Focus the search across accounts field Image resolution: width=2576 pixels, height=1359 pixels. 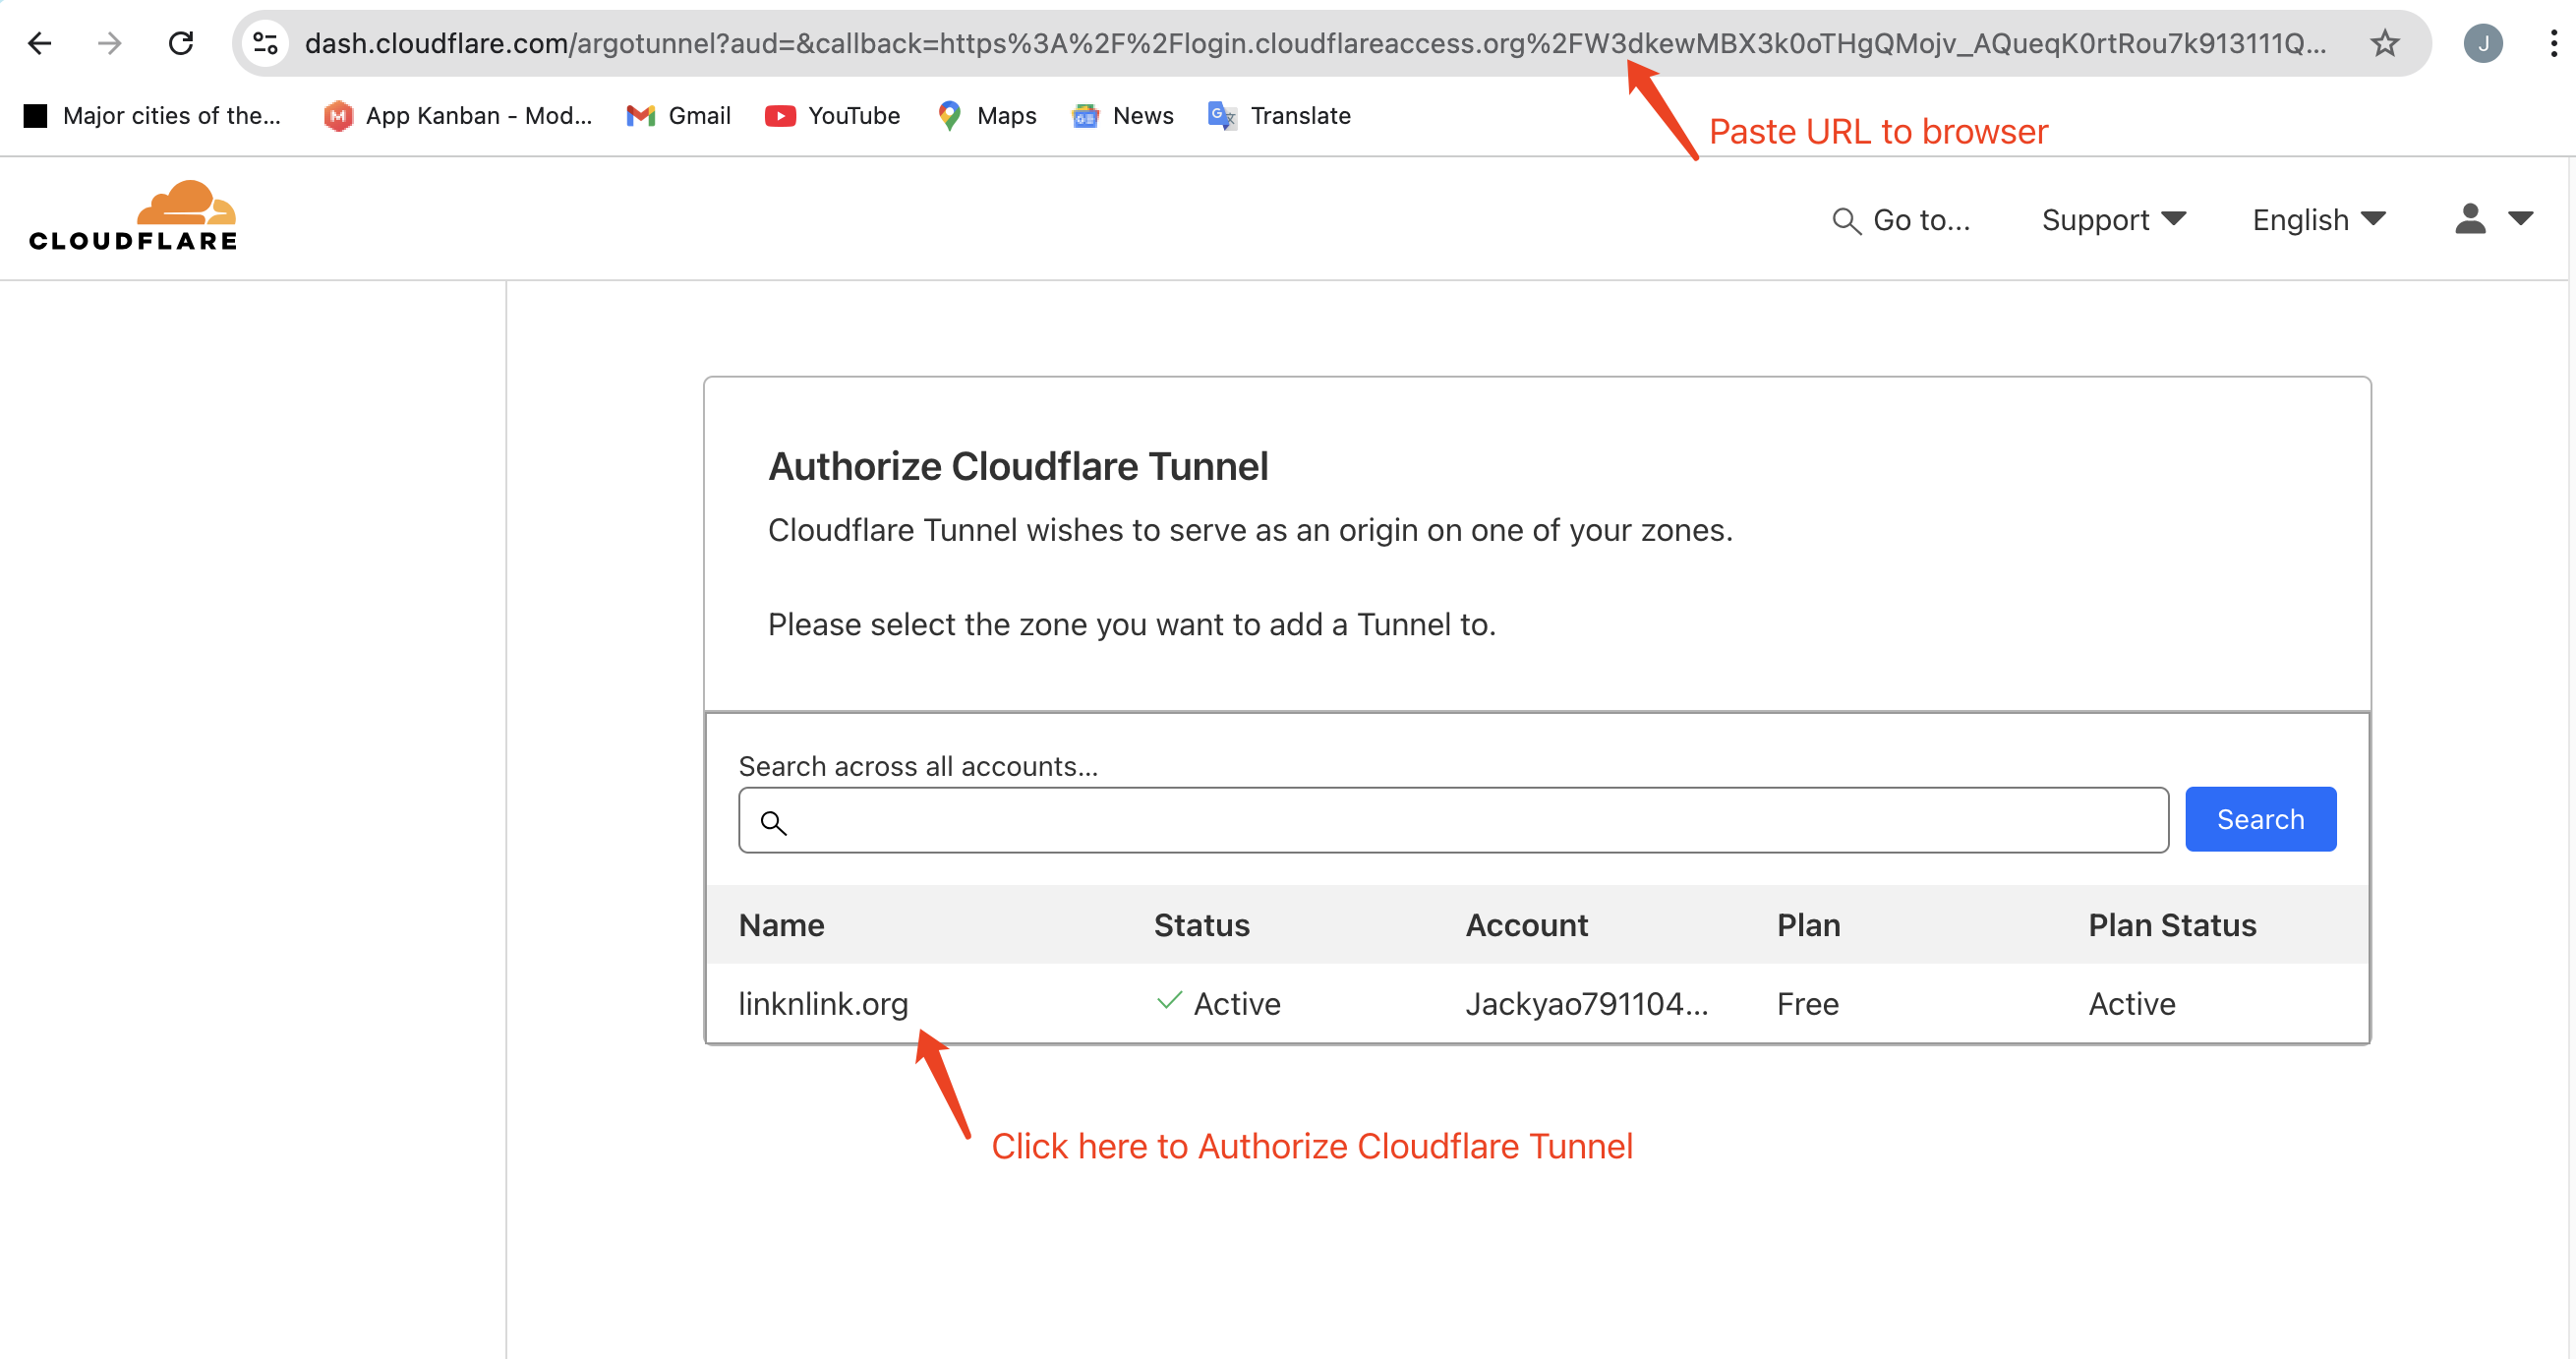pos(1452,820)
